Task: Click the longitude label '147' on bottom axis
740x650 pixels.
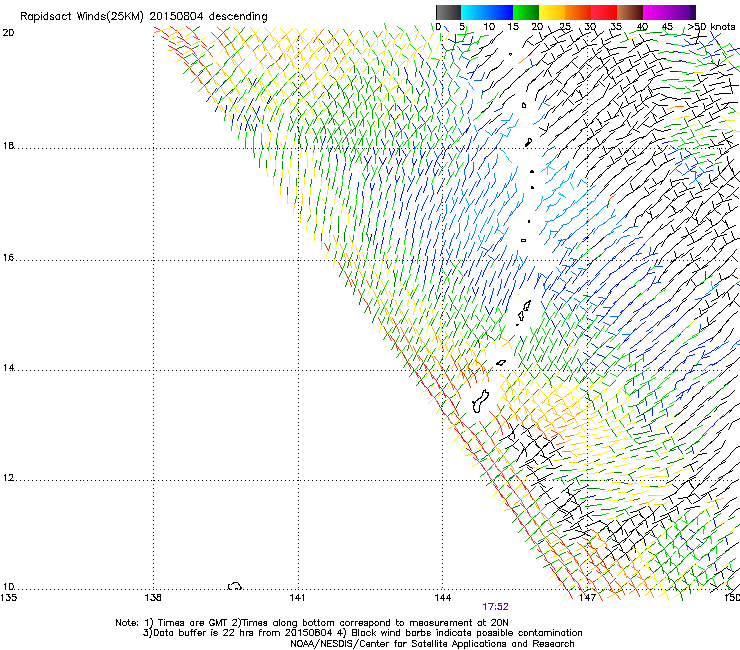Action: (x=587, y=598)
